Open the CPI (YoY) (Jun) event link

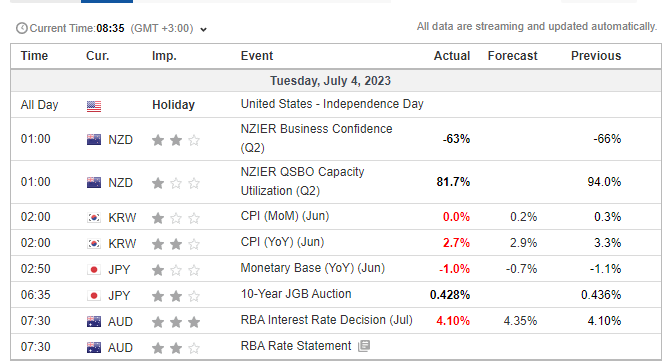click(282, 242)
